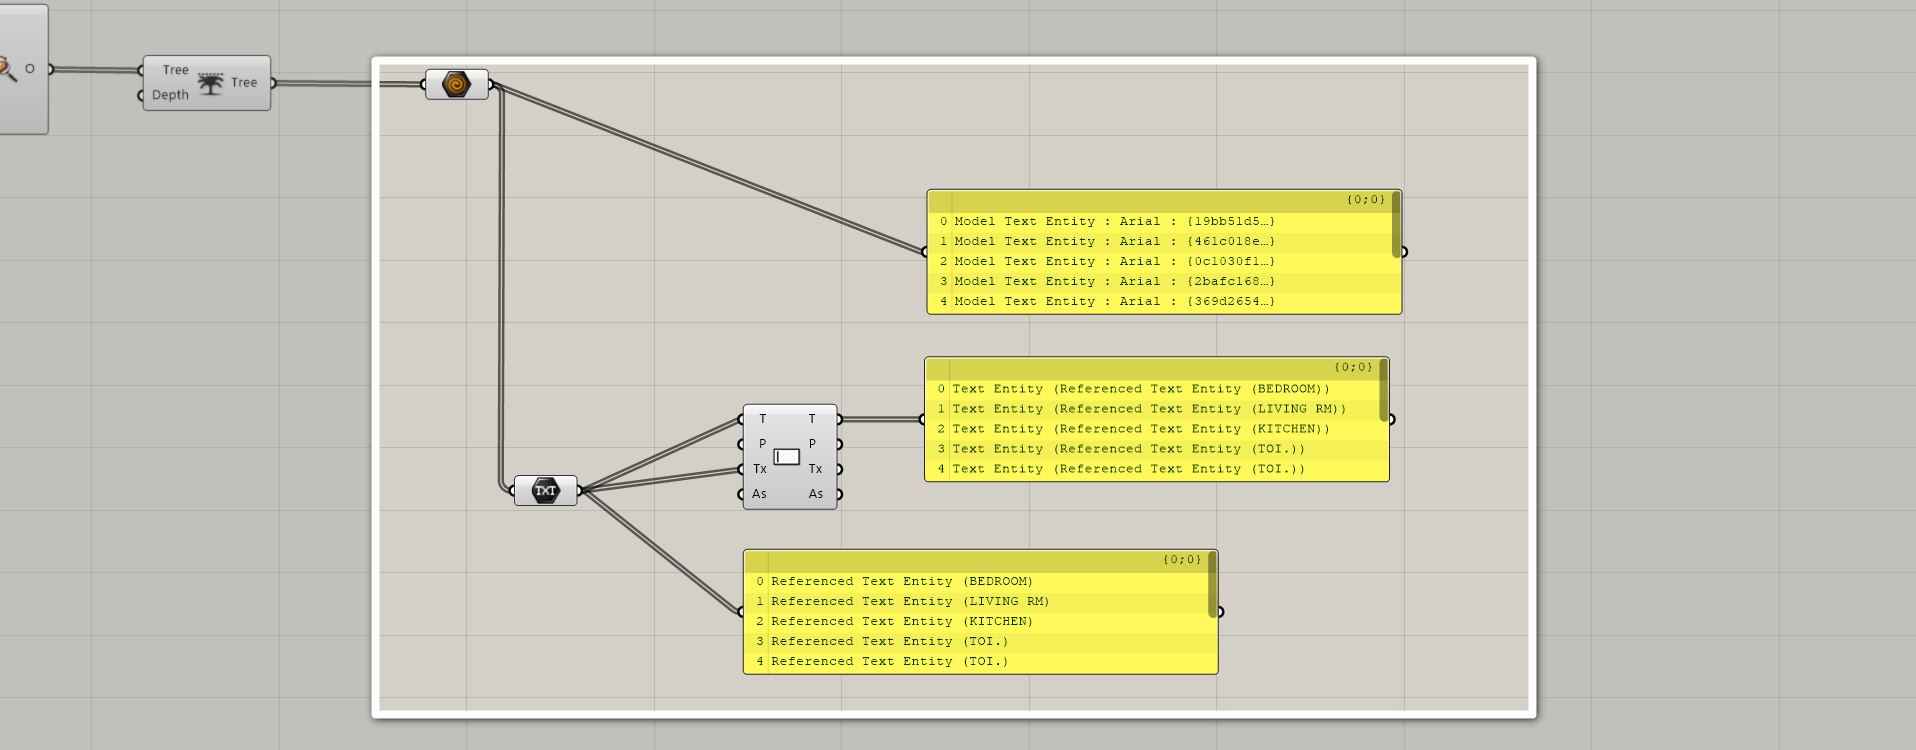Click the scrollbar of the middle Text Entity panel
This screenshot has height=750, width=1916.
(x=1384, y=391)
